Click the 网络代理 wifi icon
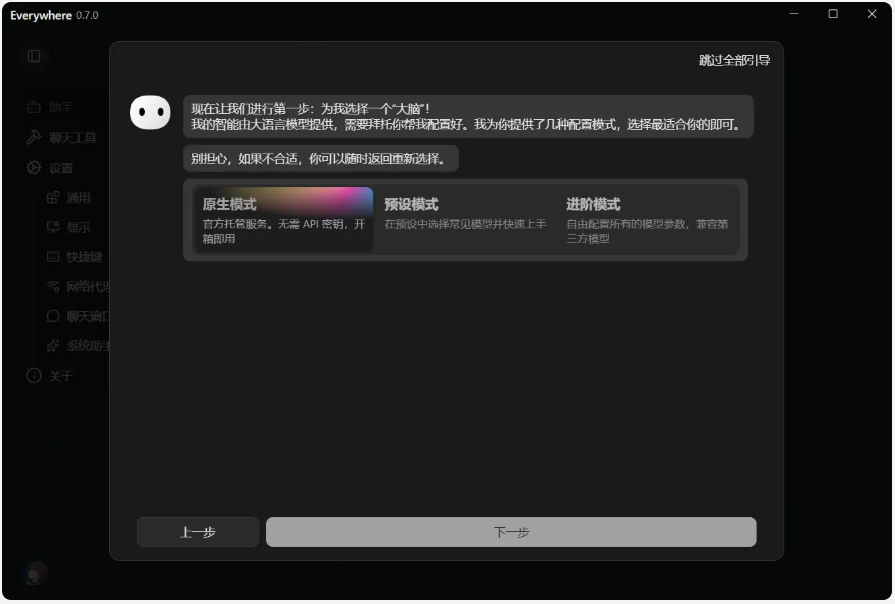The height and width of the screenshot is (604, 895). (53, 287)
